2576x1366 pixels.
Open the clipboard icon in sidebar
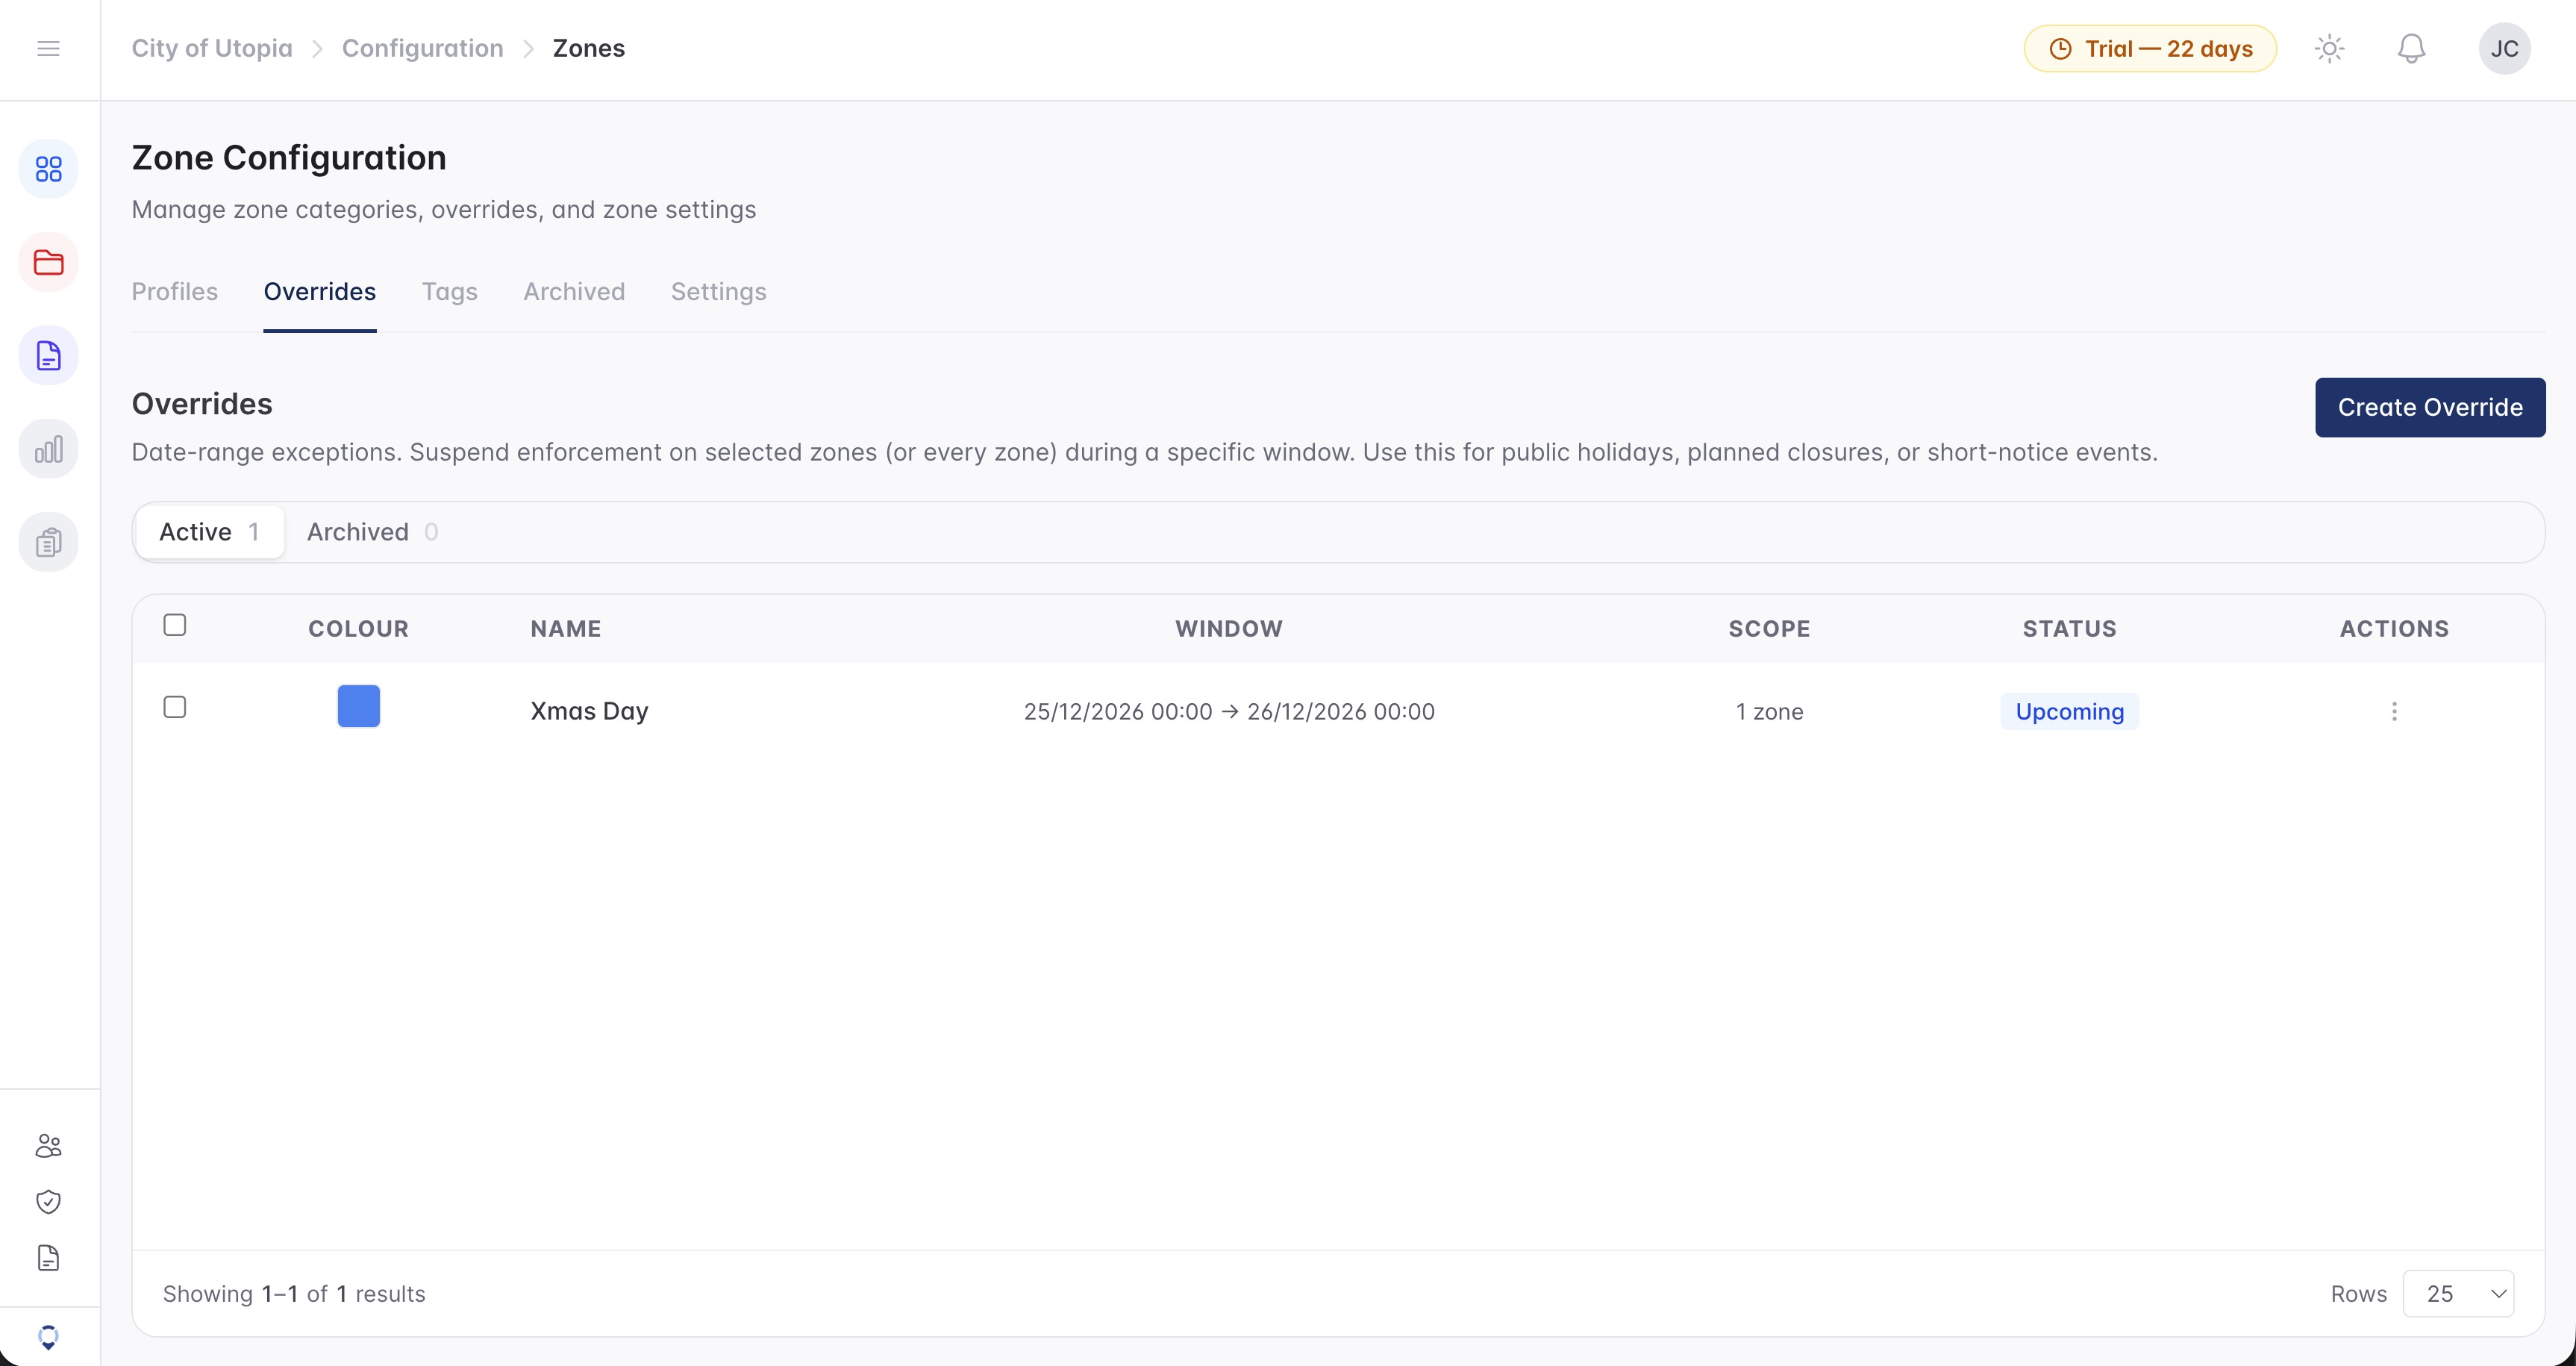pos(48,542)
